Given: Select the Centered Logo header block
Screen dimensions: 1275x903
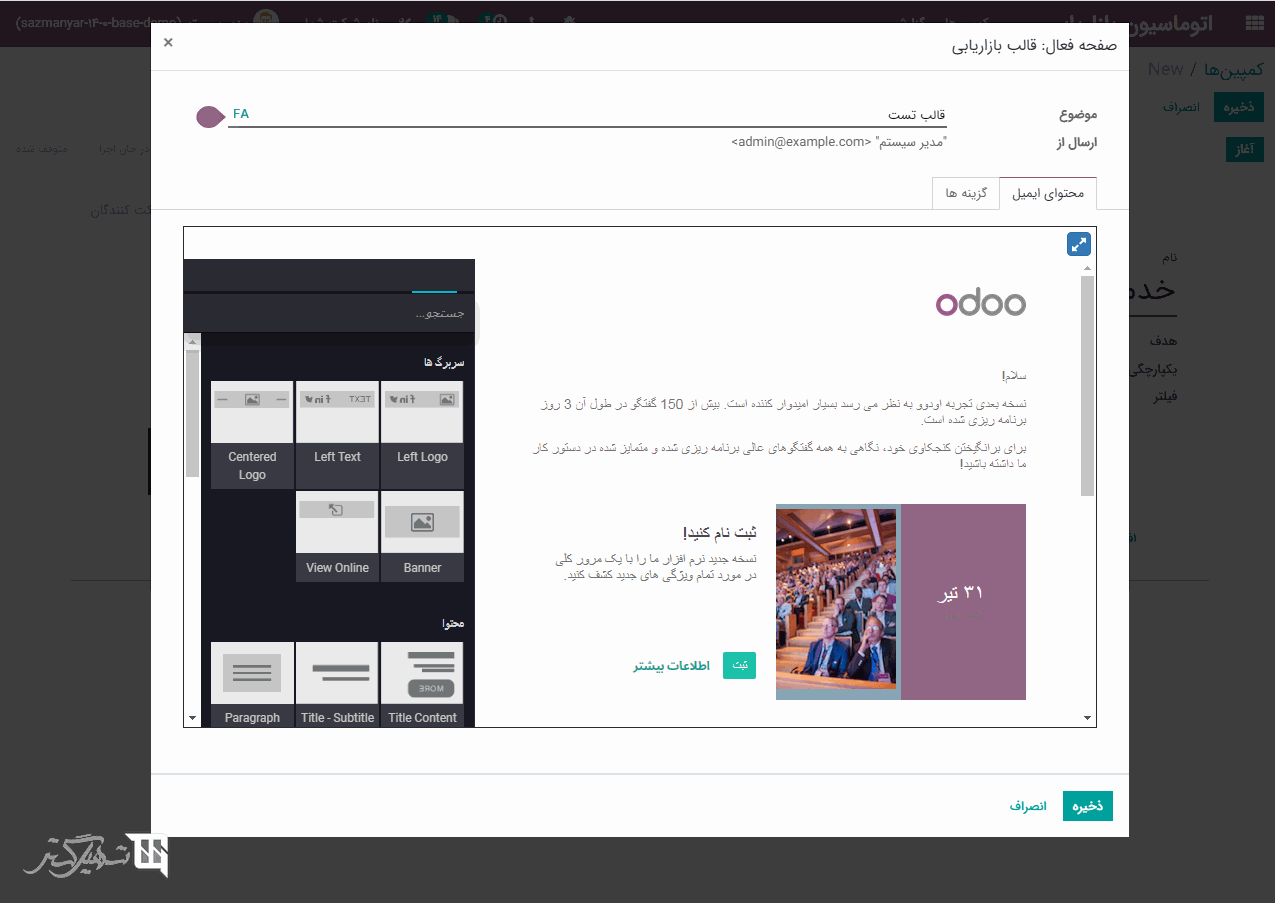Looking at the screenshot, I should click(252, 434).
